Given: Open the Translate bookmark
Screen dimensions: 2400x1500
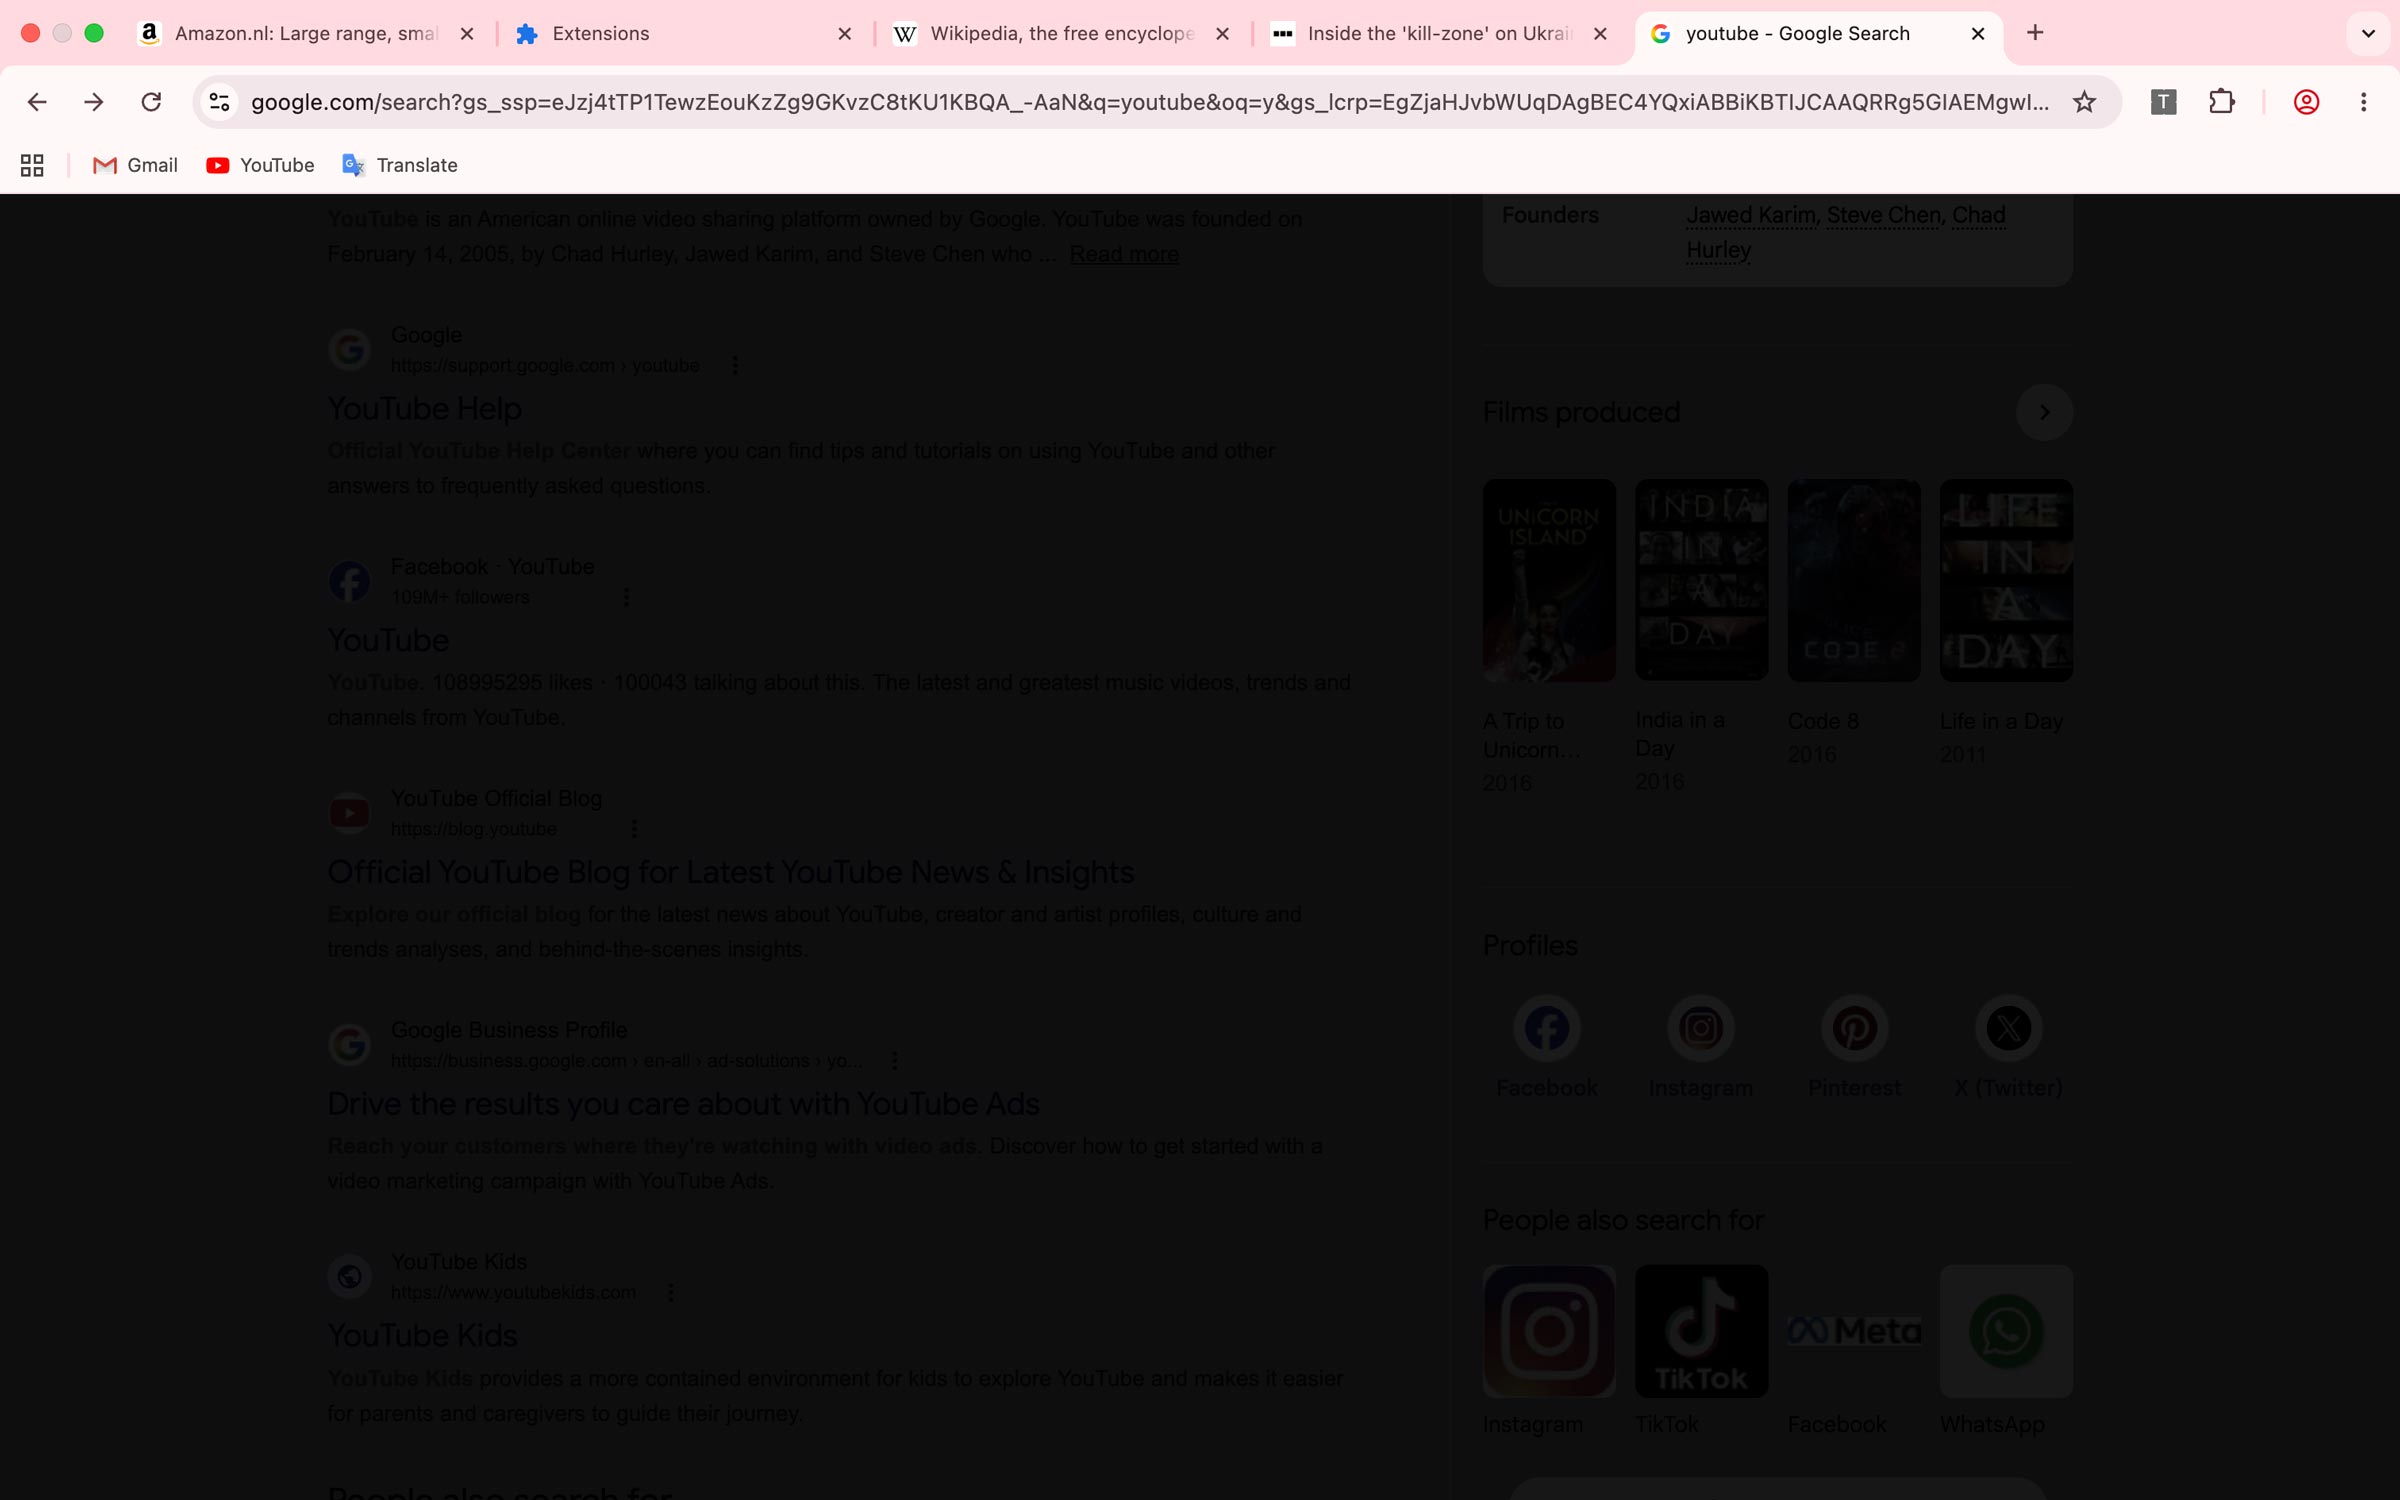Looking at the screenshot, I should (x=400, y=165).
